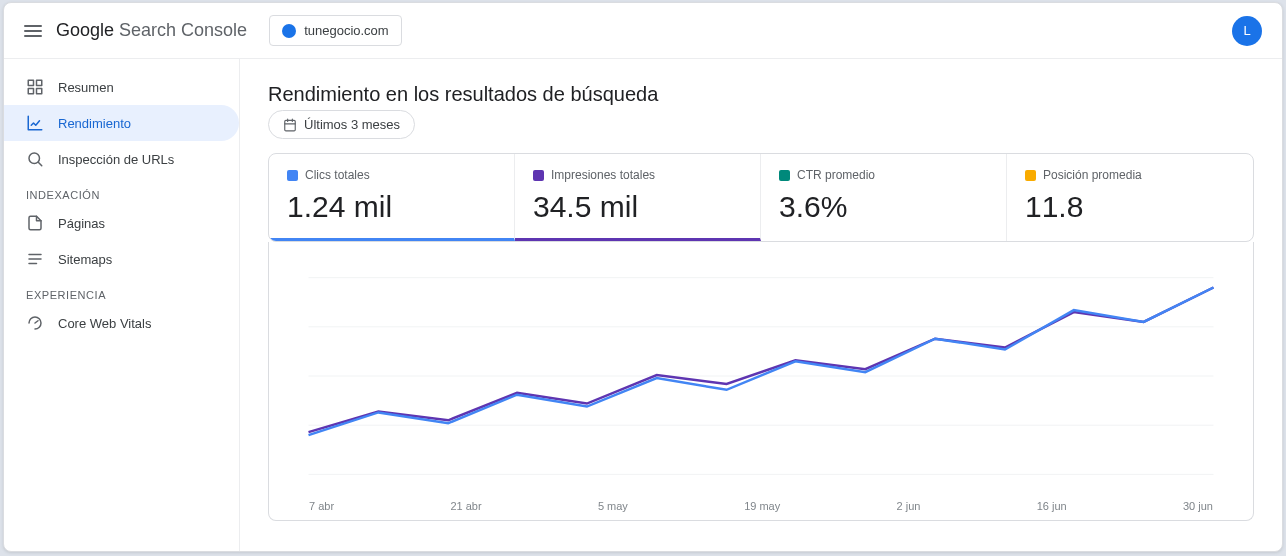Click the 7 abr axis label
Image resolution: width=1286 pixels, height=556 pixels.
pos(321,506)
